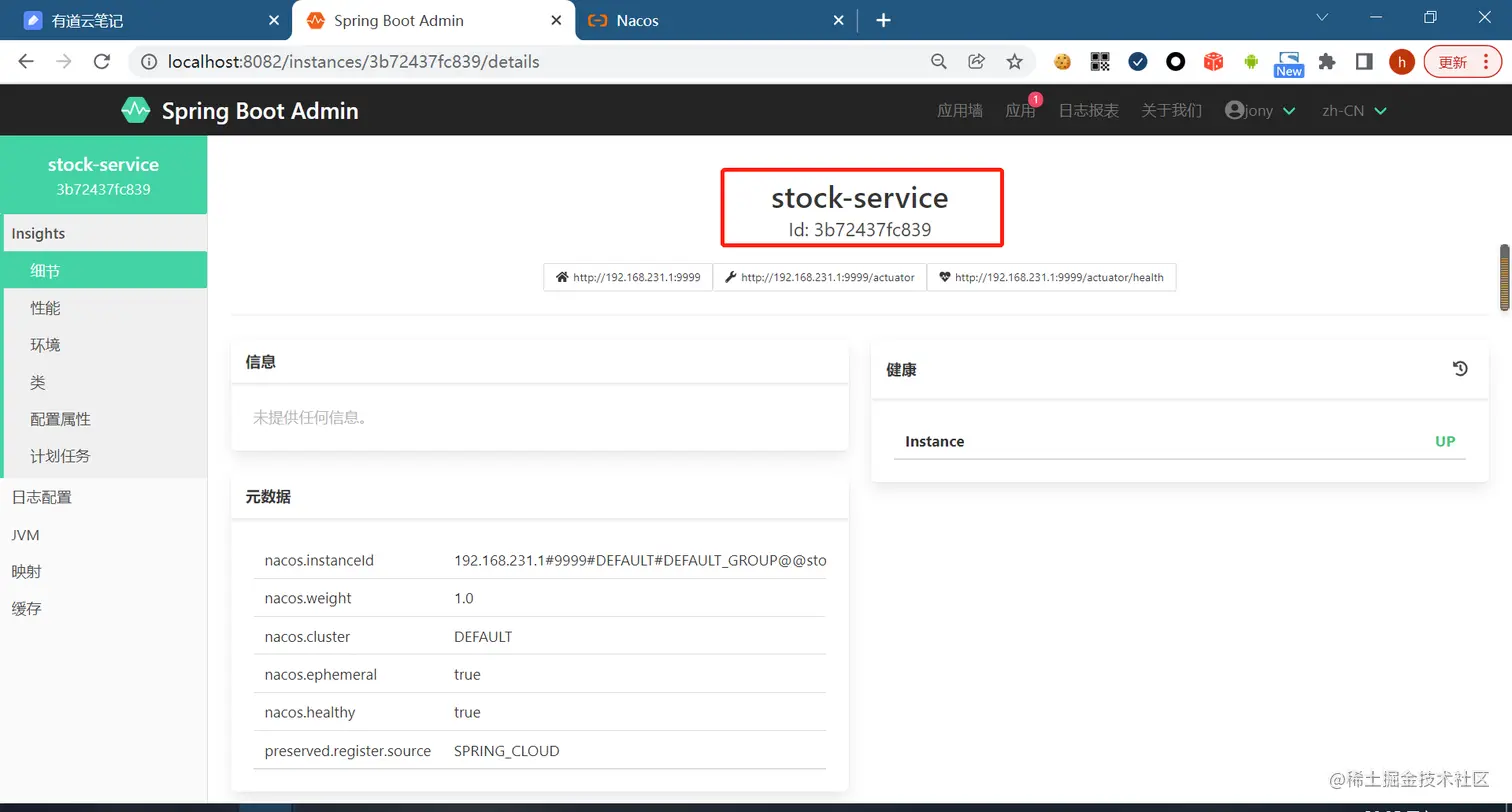
Task: Open the Extensions puzzle piece menu
Action: coord(1327,62)
